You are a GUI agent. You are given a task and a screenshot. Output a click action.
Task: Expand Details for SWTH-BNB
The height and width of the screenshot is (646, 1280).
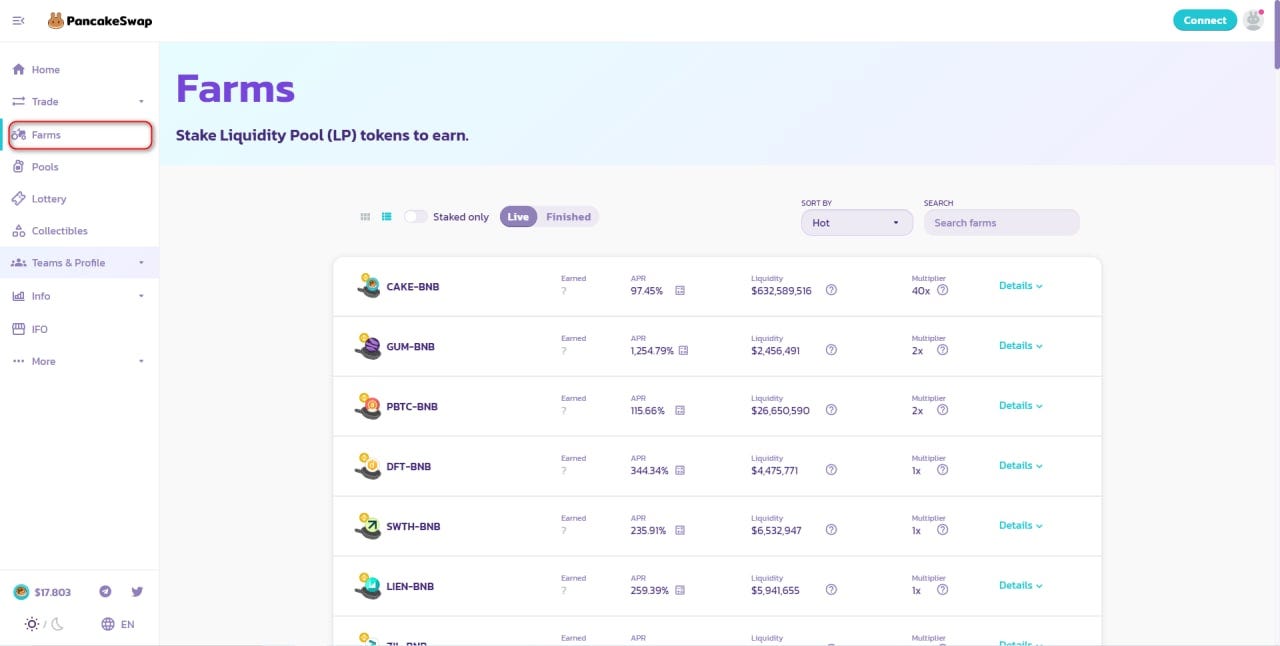tap(1021, 526)
